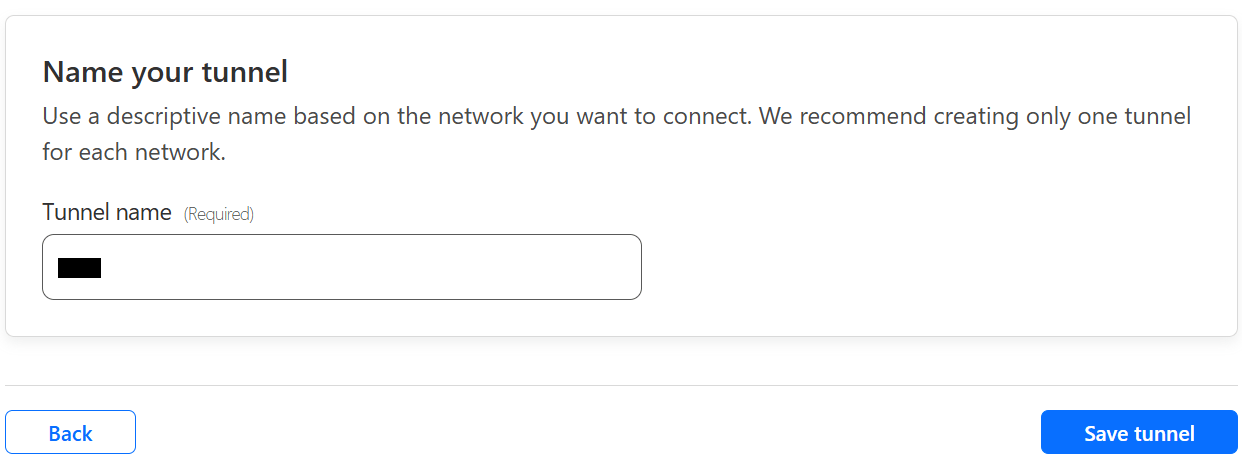The width and height of the screenshot is (1242, 459).
Task: Click the "Save tunnel" label text
Action: point(1139,433)
